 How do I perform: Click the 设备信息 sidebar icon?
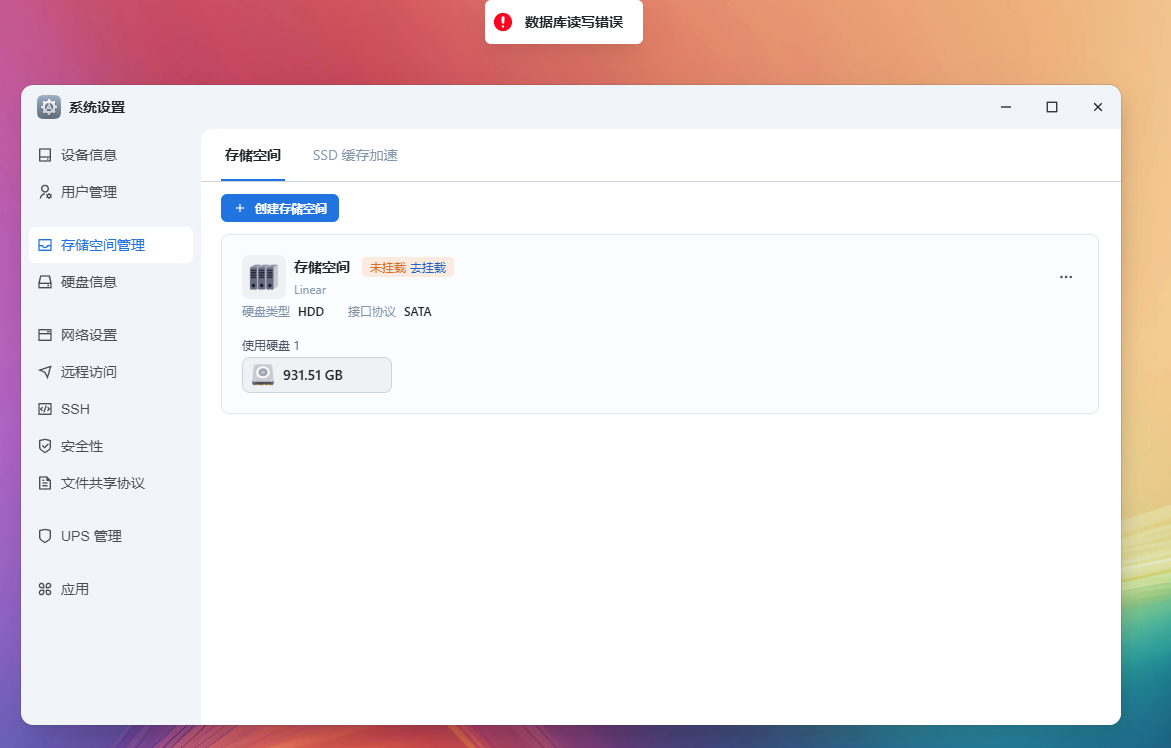coord(45,155)
